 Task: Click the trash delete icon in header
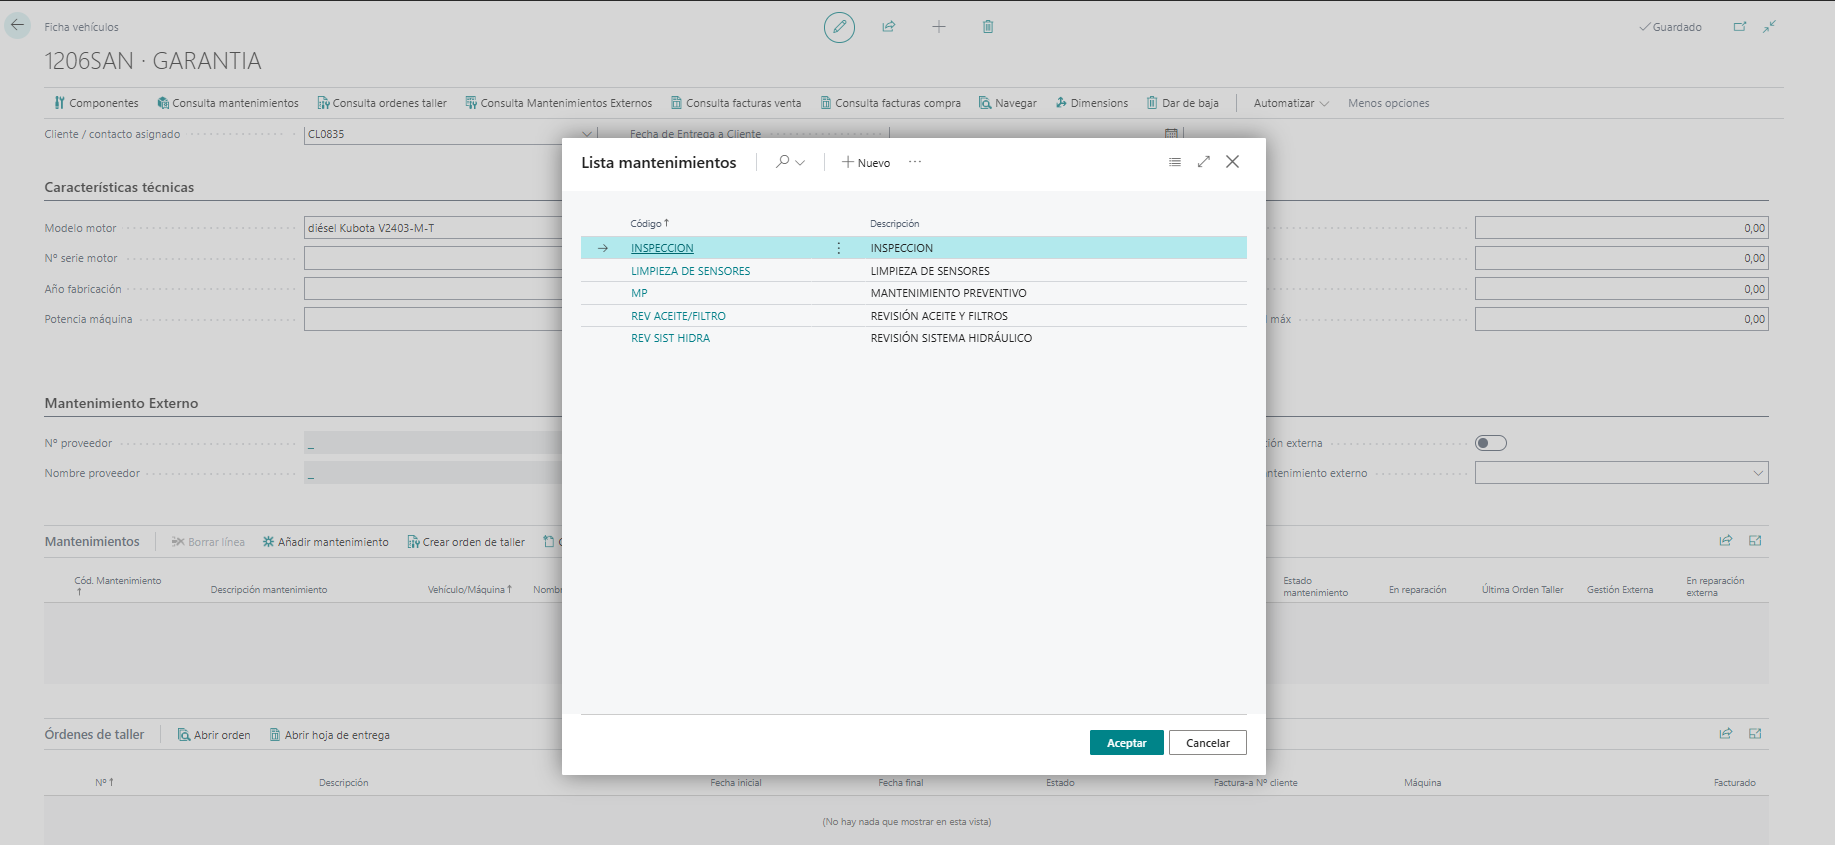click(x=988, y=27)
